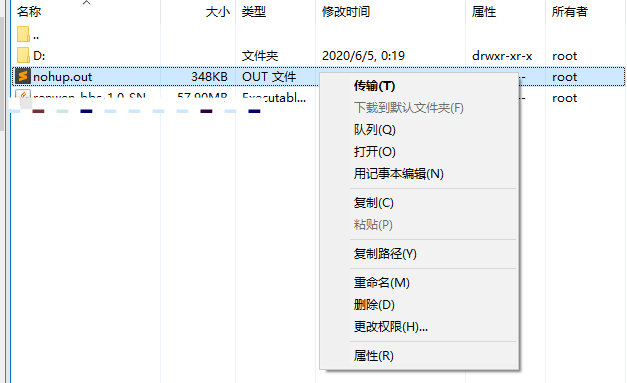This screenshot has width=627, height=383.
Task: Click the root owner of nohup.out
Action: [565, 77]
